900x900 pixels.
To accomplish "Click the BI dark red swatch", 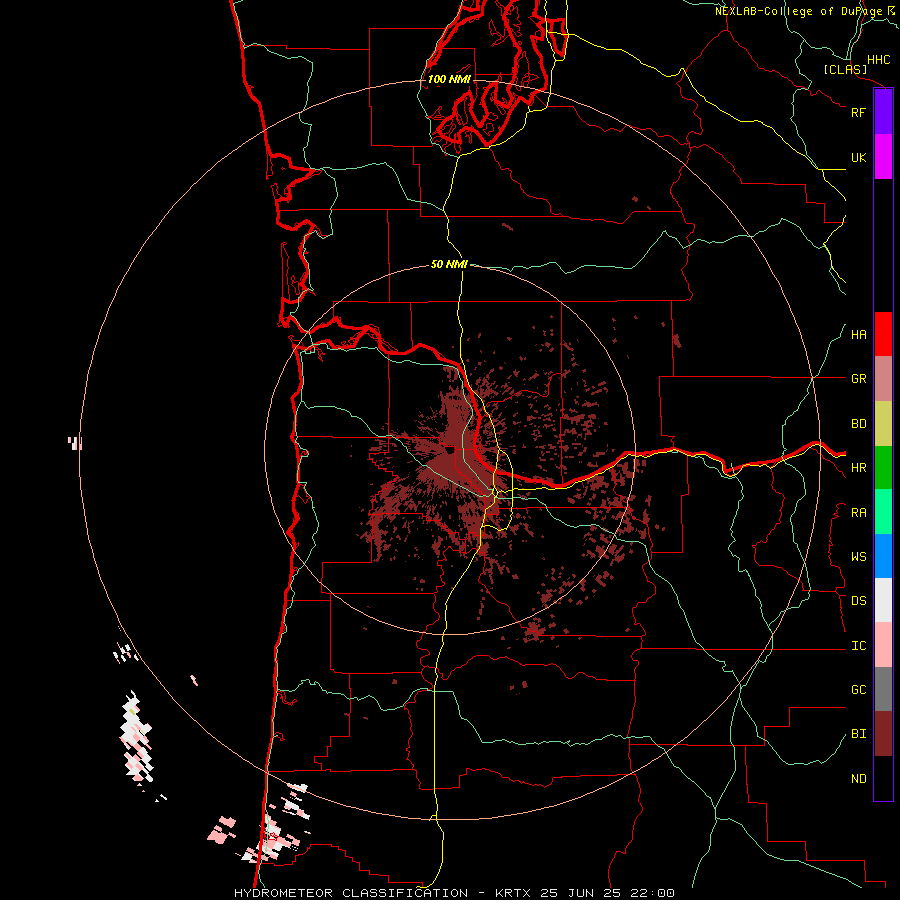I will 883,734.
